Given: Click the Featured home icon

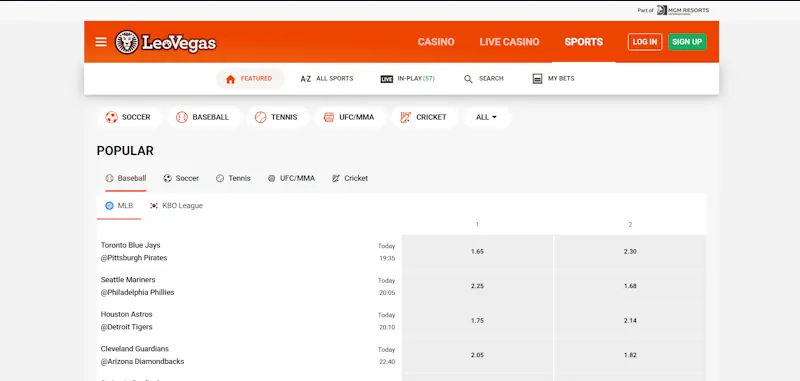Looking at the screenshot, I should (231, 79).
